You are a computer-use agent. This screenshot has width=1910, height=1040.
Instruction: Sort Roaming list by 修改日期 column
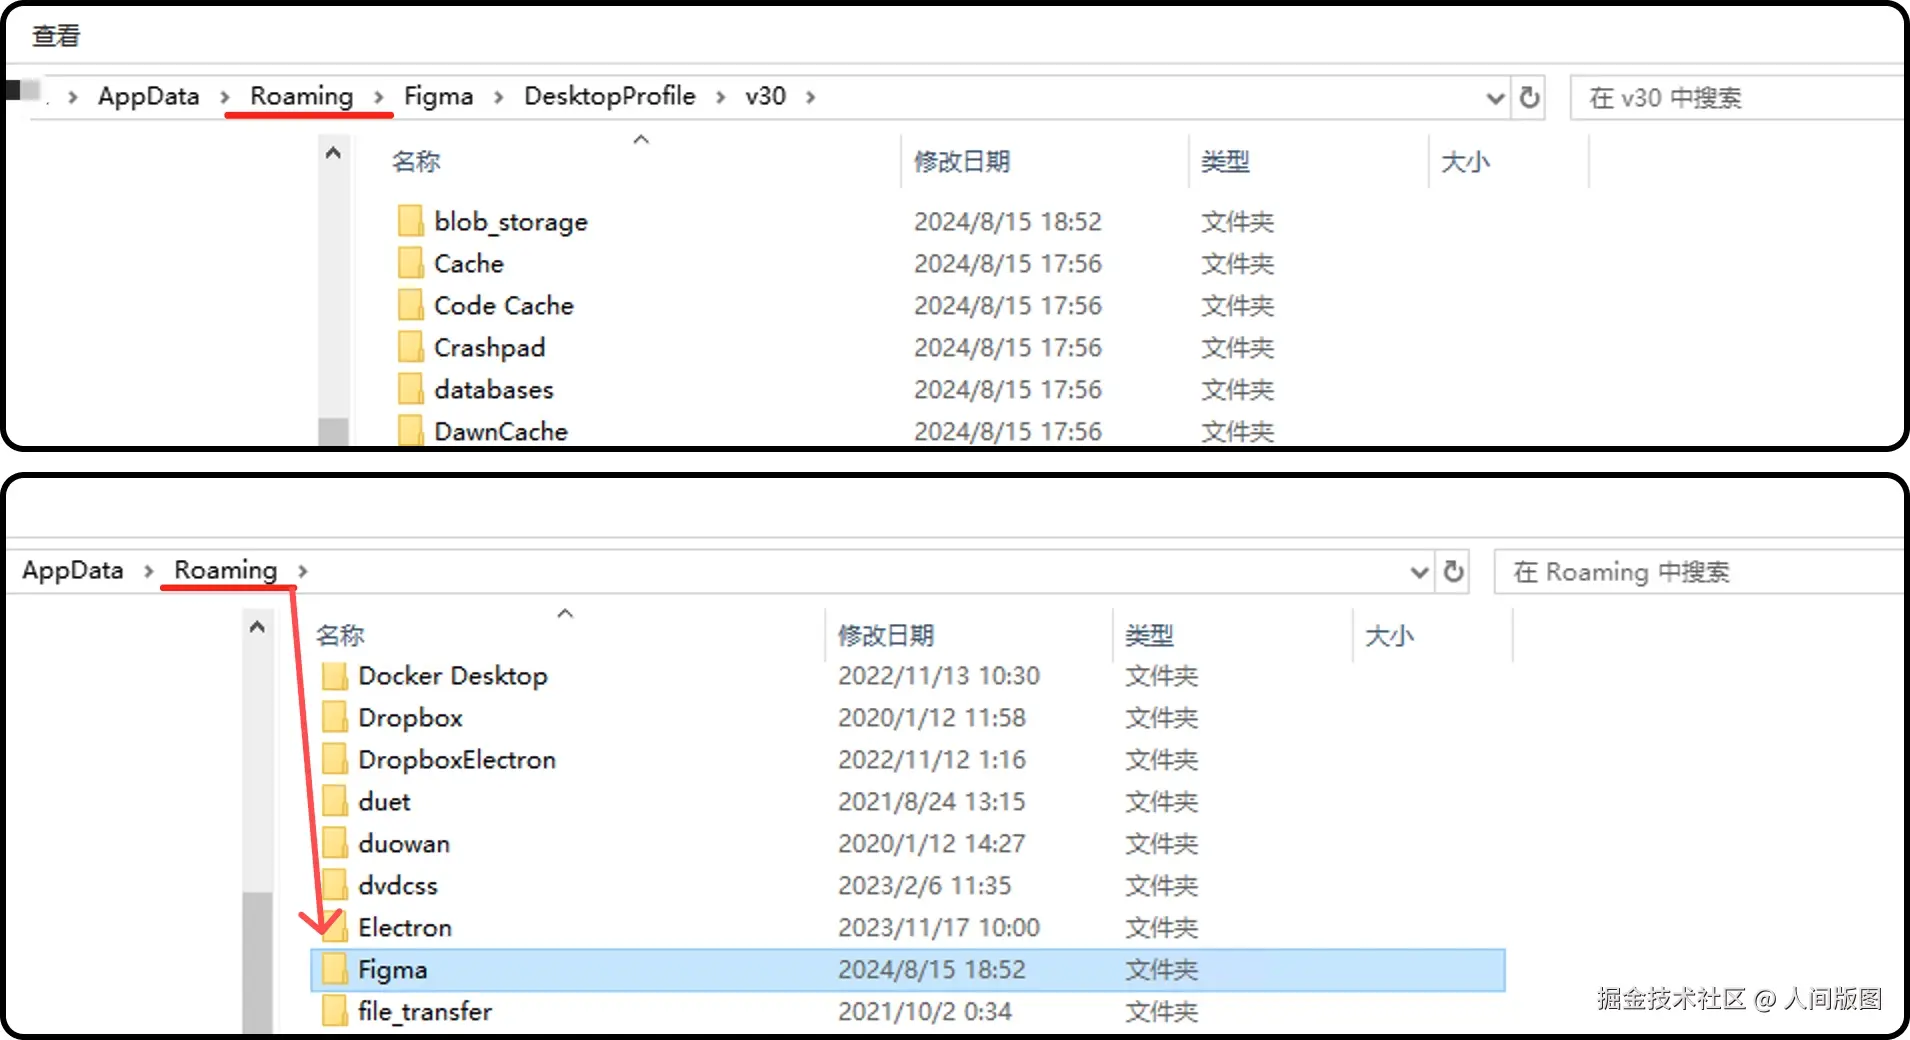pyautogui.click(x=886, y=635)
